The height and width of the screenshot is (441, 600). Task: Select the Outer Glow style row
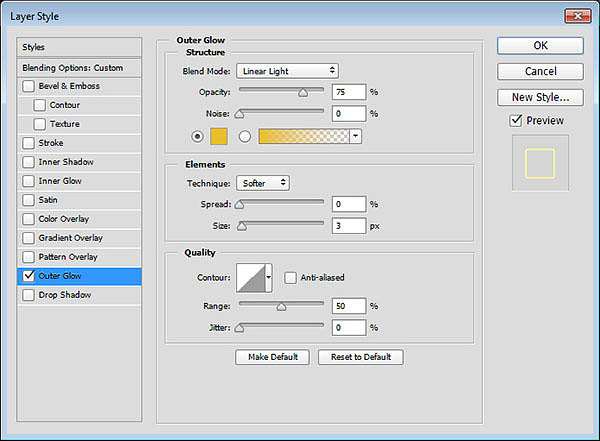(79, 276)
